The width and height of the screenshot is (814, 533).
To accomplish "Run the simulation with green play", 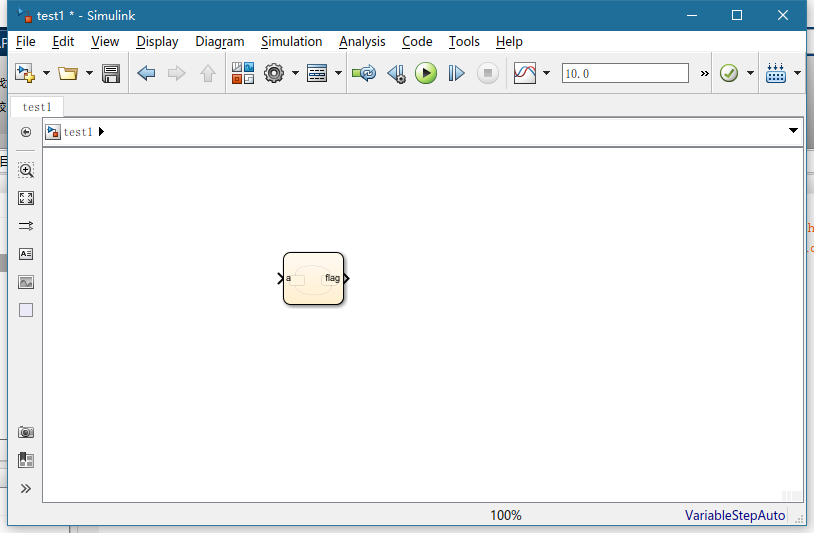I will point(426,73).
